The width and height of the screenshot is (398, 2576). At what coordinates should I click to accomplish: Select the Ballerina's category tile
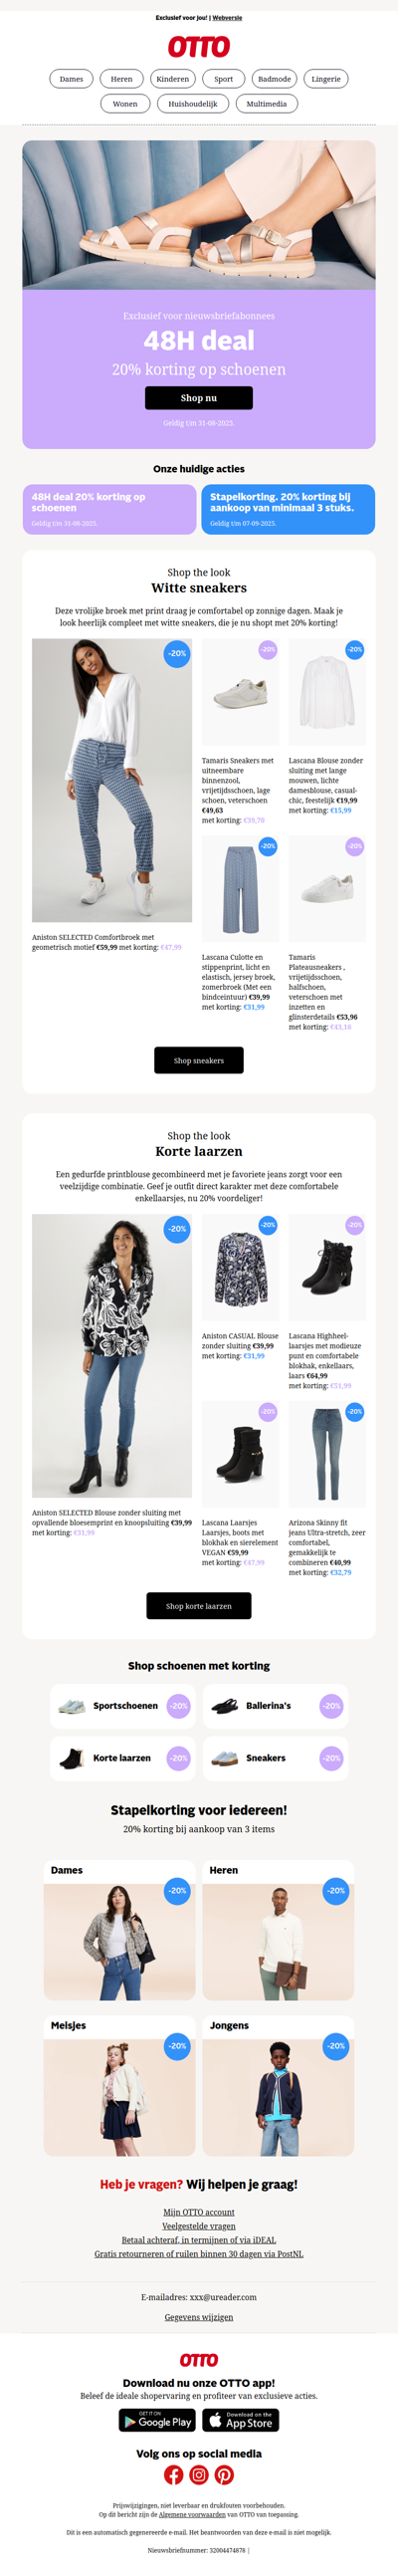pos(276,1705)
